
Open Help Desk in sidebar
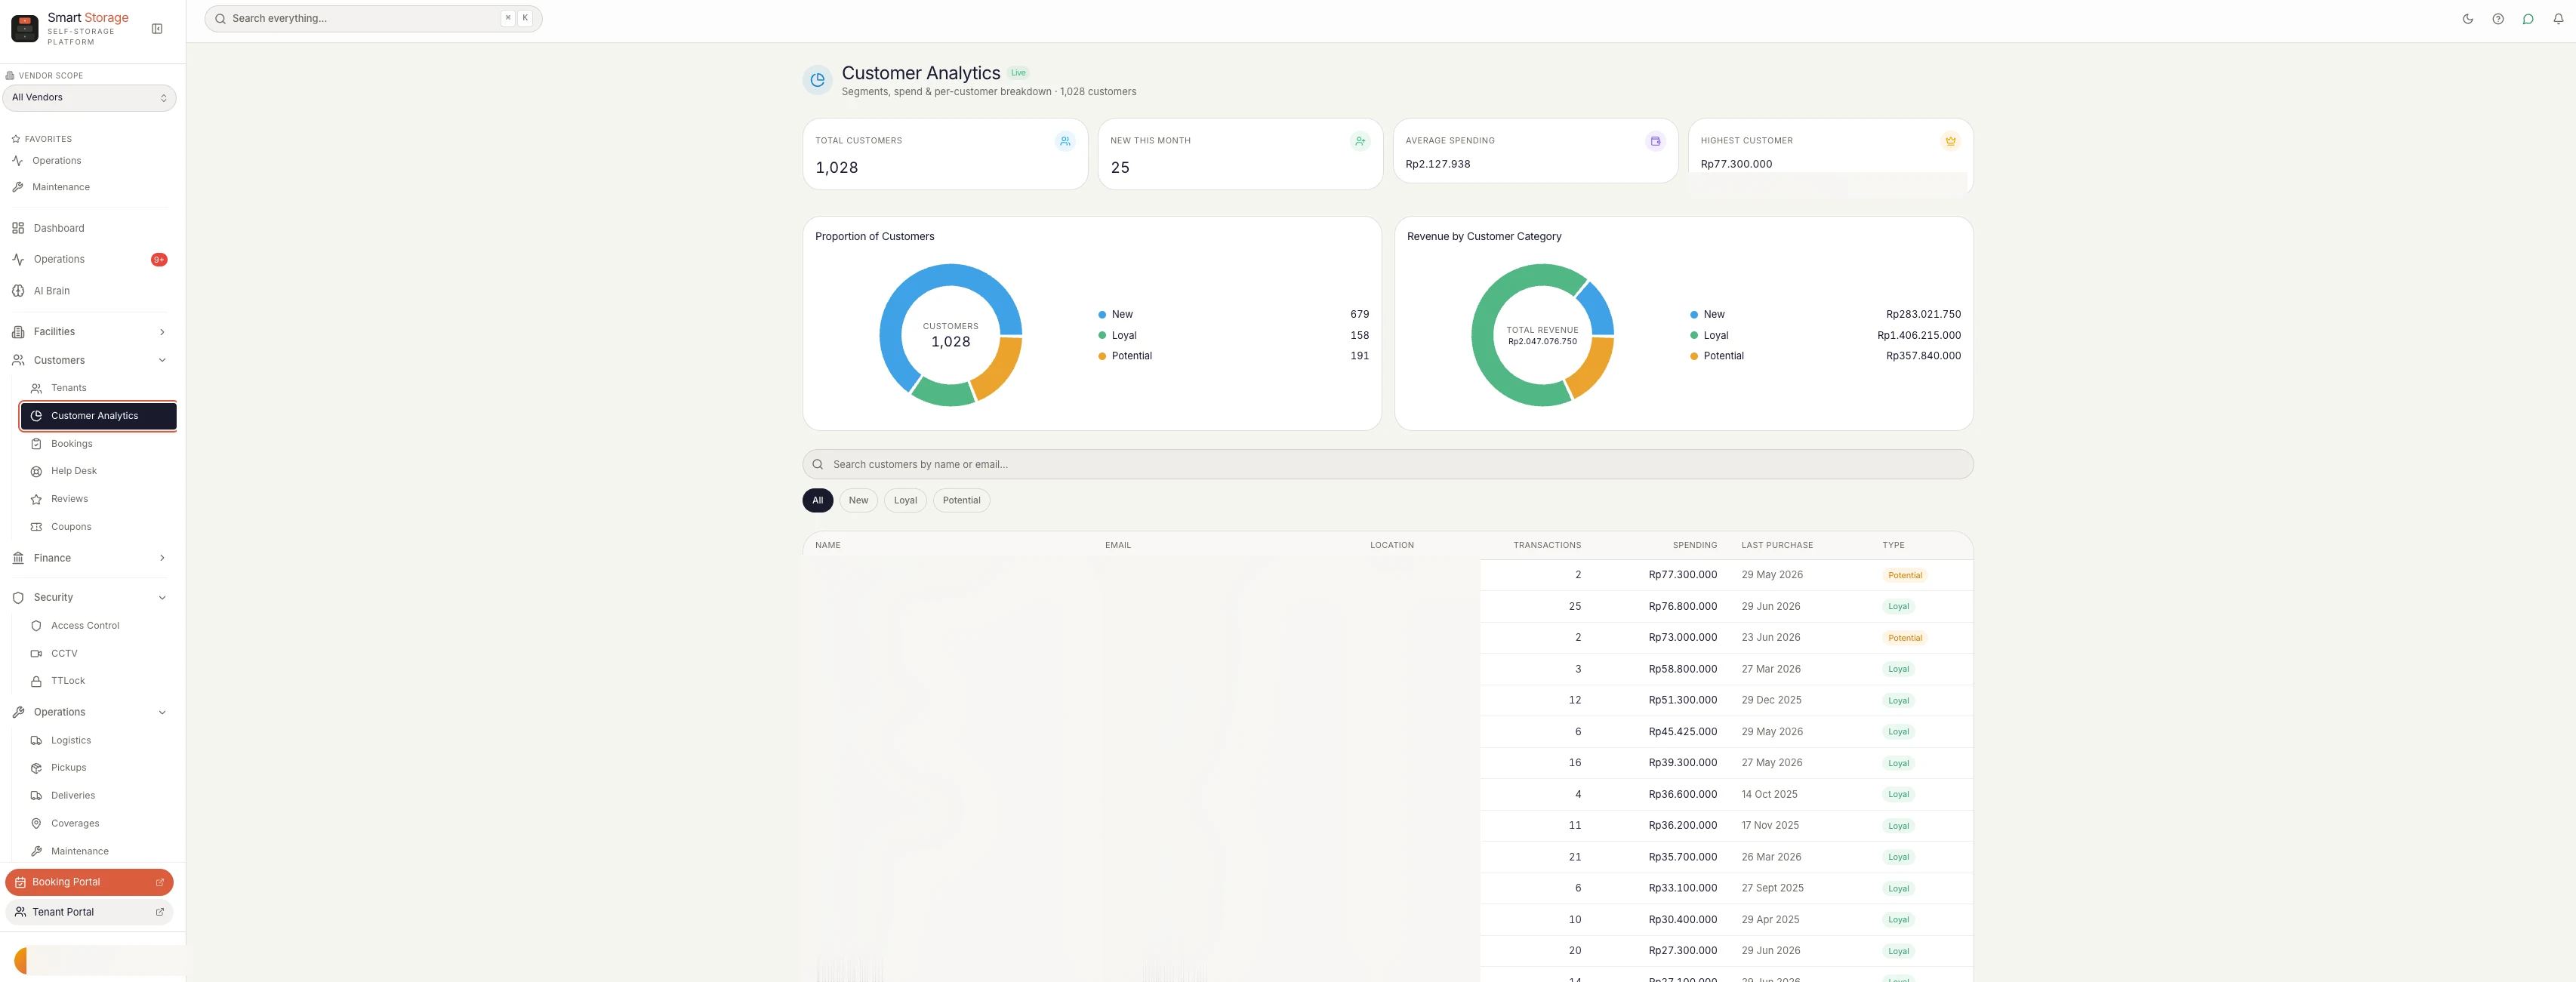click(98, 471)
